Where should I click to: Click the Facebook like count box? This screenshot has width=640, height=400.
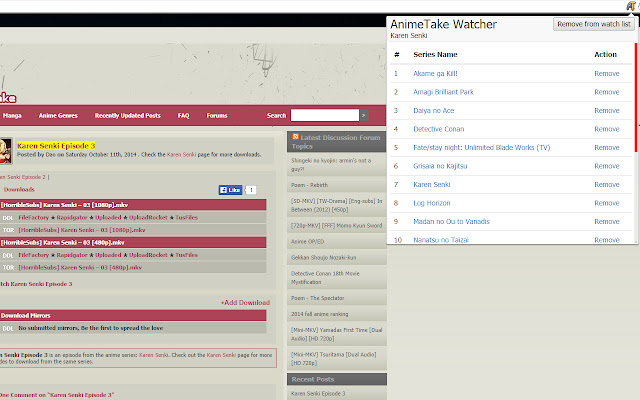click(251, 190)
